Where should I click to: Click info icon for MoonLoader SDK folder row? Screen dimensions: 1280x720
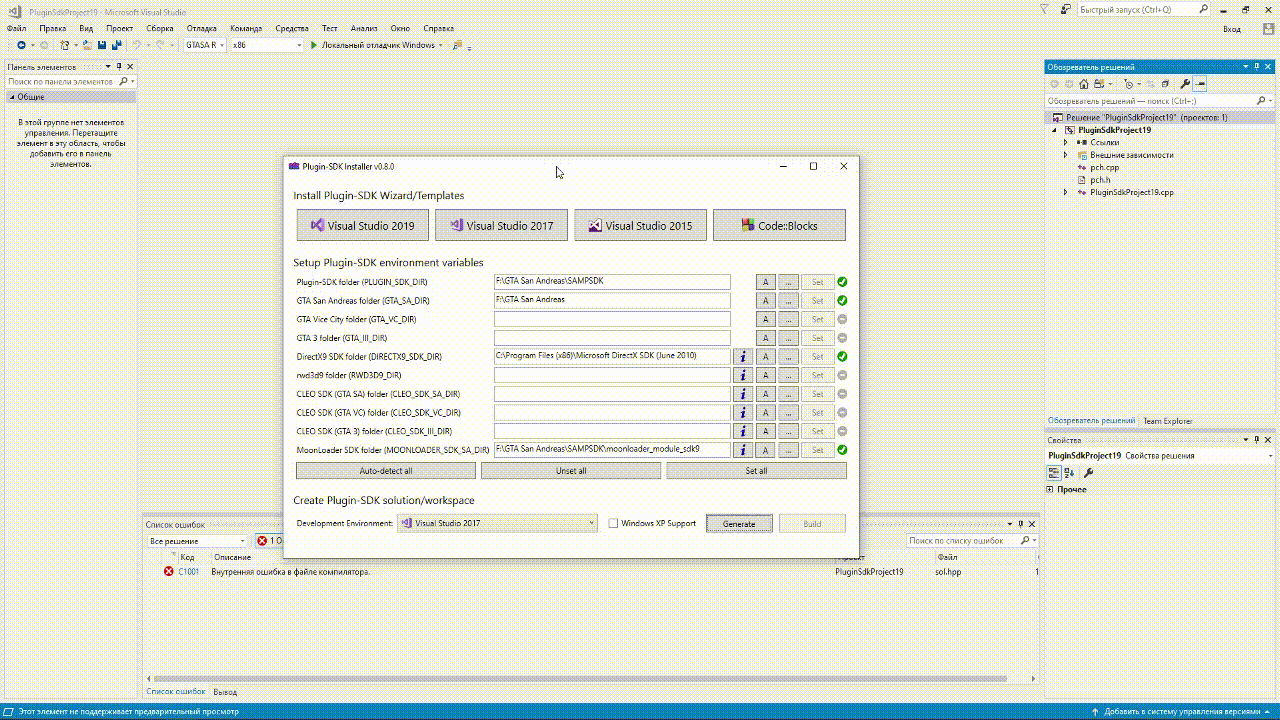[x=743, y=450]
